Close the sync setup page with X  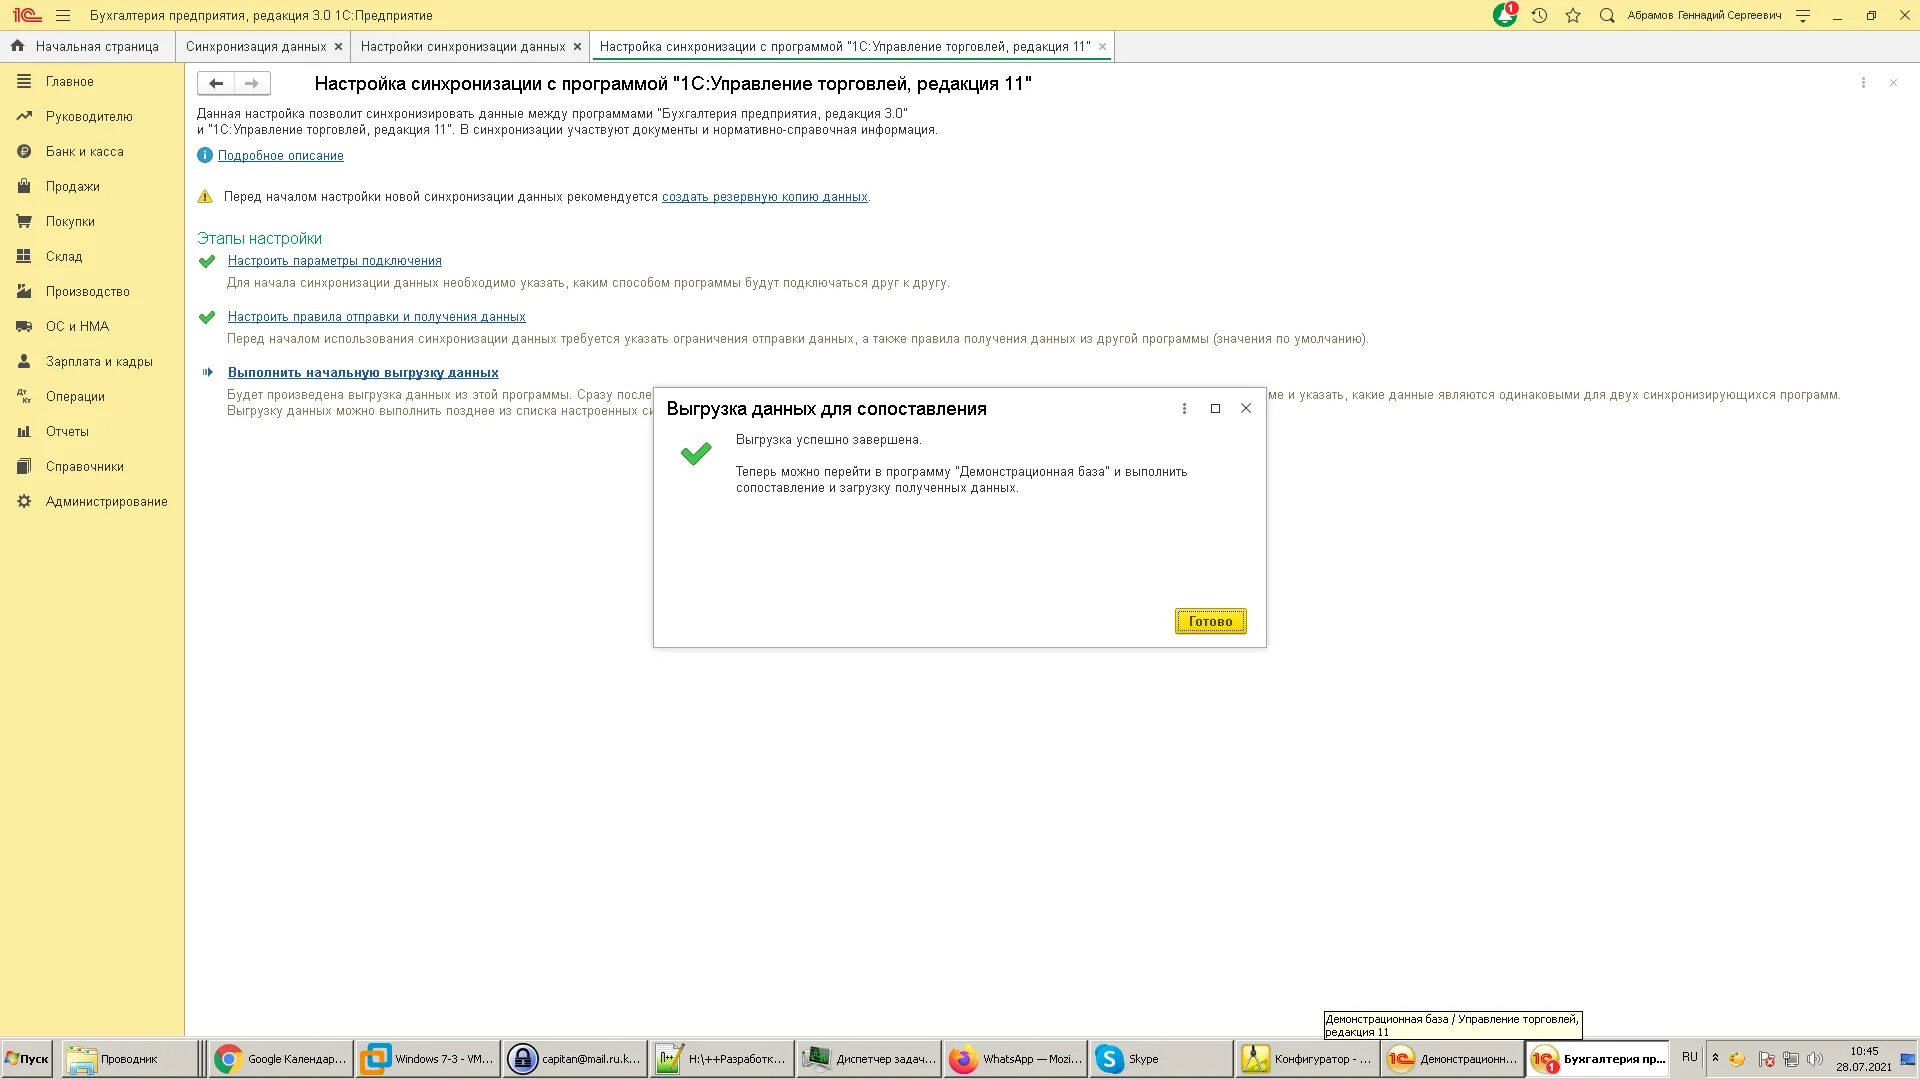[x=1893, y=83]
